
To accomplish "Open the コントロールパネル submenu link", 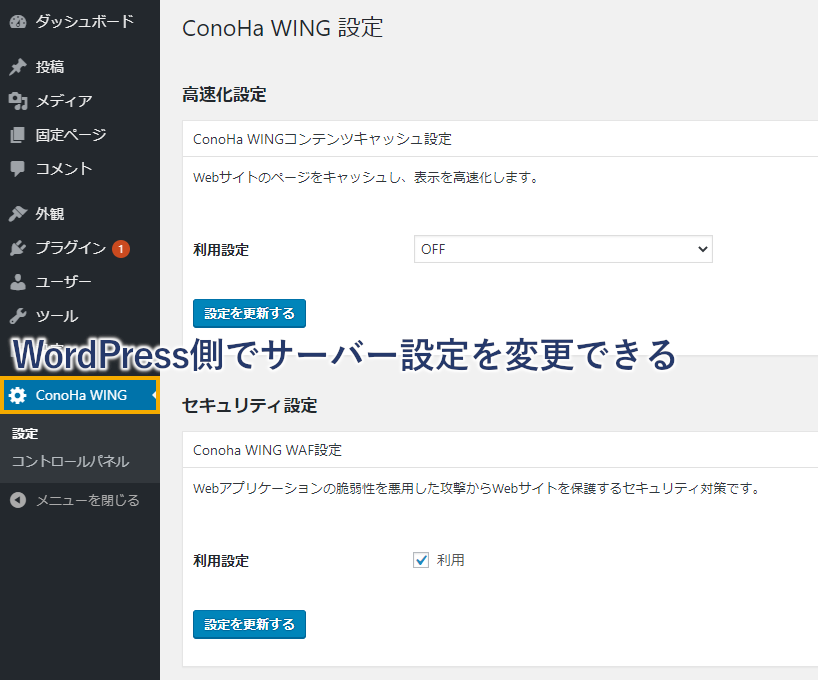I will point(70,461).
